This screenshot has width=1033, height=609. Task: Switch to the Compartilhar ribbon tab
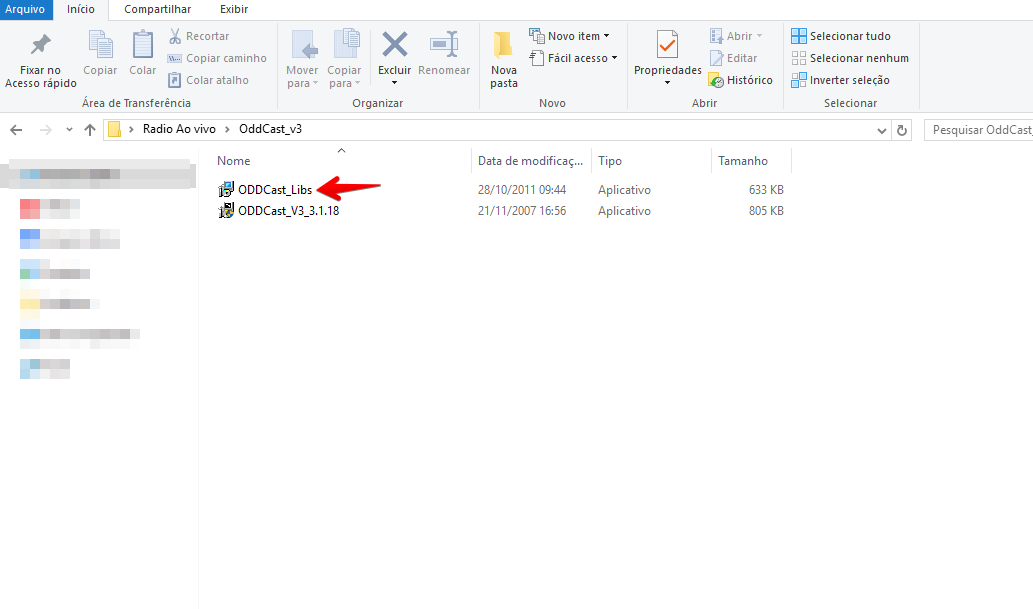click(x=157, y=9)
